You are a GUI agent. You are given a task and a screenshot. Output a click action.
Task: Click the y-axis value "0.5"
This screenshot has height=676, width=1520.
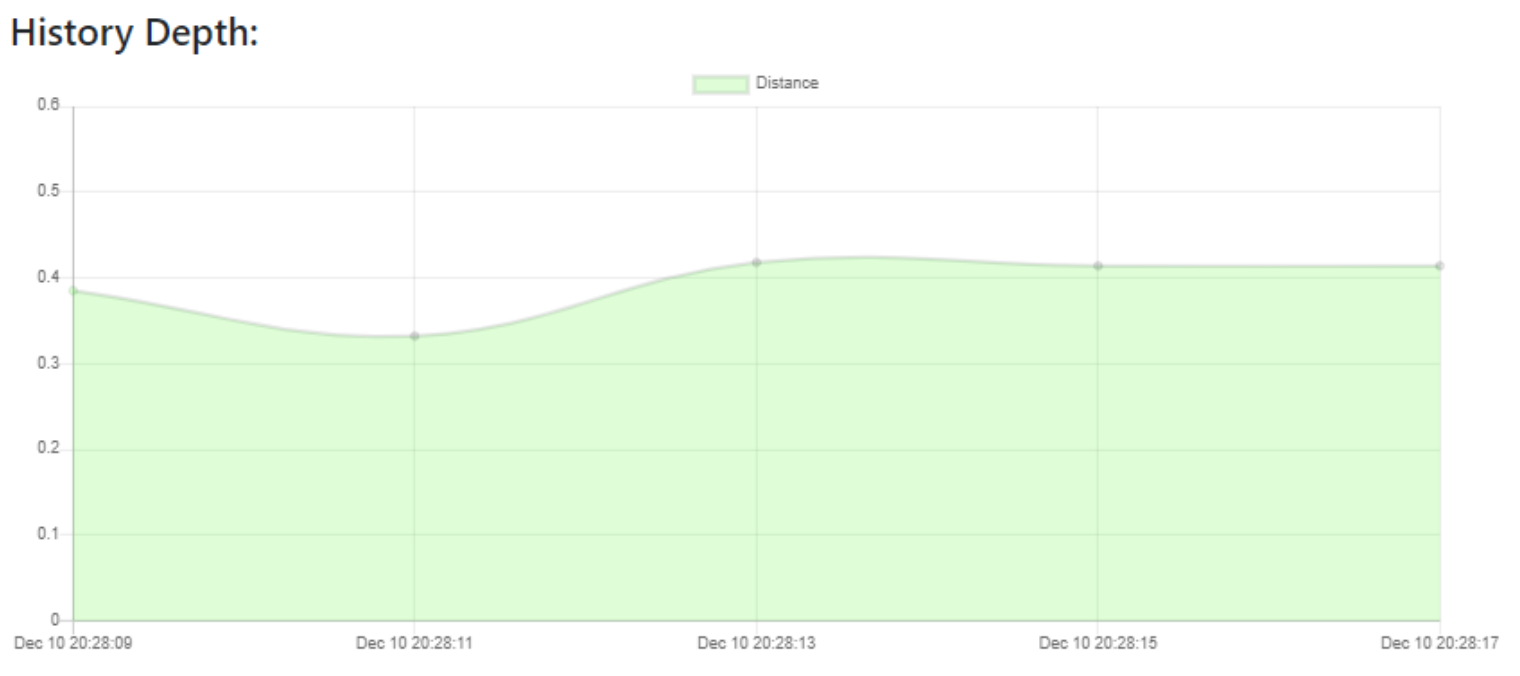point(49,191)
